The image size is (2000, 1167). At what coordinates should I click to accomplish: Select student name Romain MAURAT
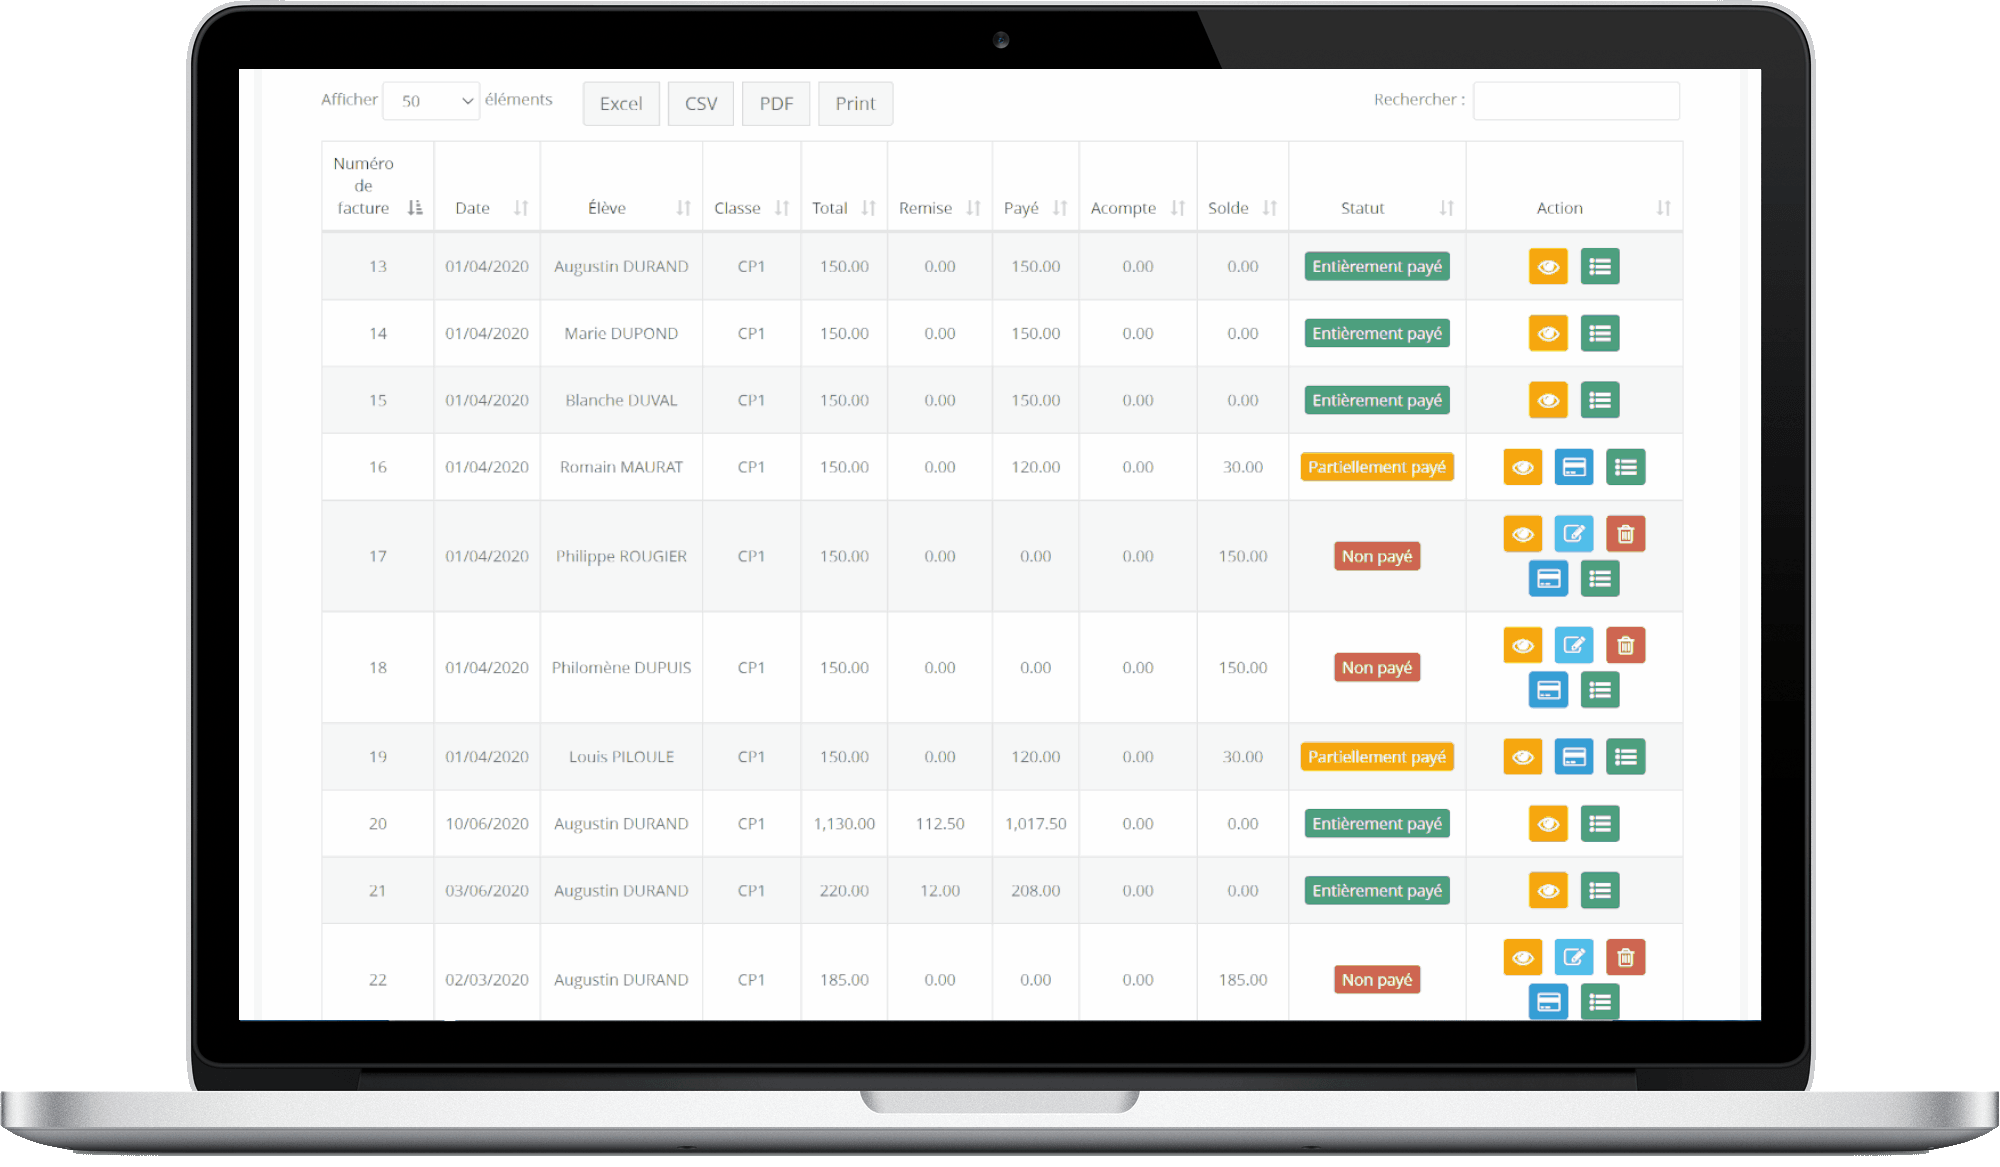621,468
